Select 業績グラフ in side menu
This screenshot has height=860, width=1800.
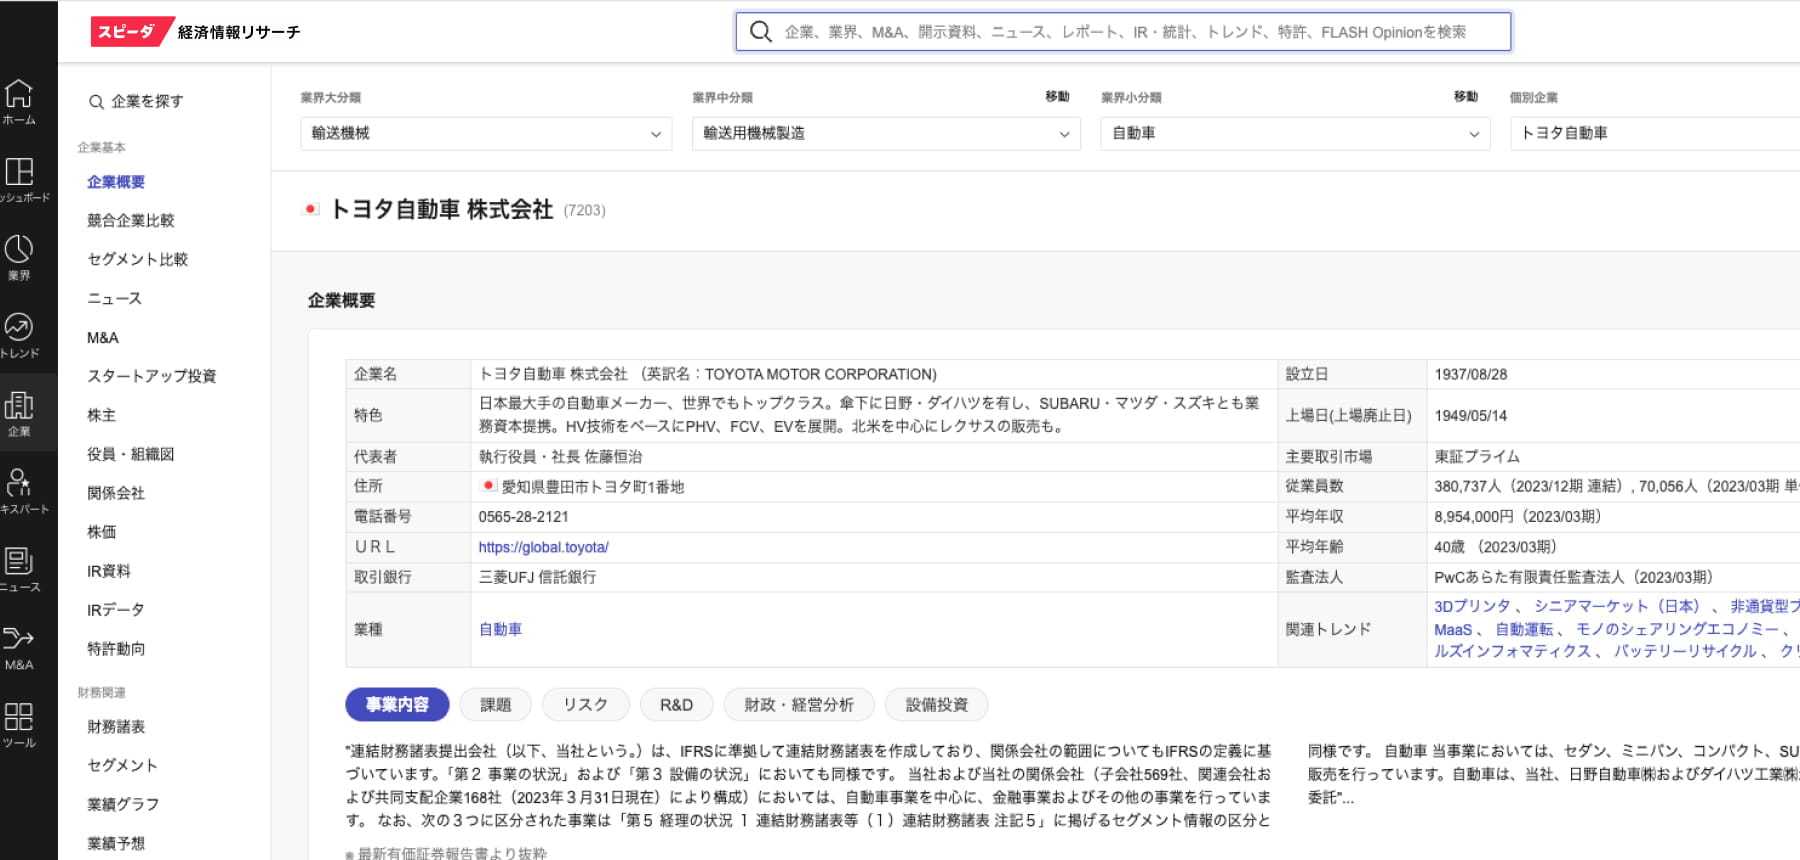pos(123,804)
